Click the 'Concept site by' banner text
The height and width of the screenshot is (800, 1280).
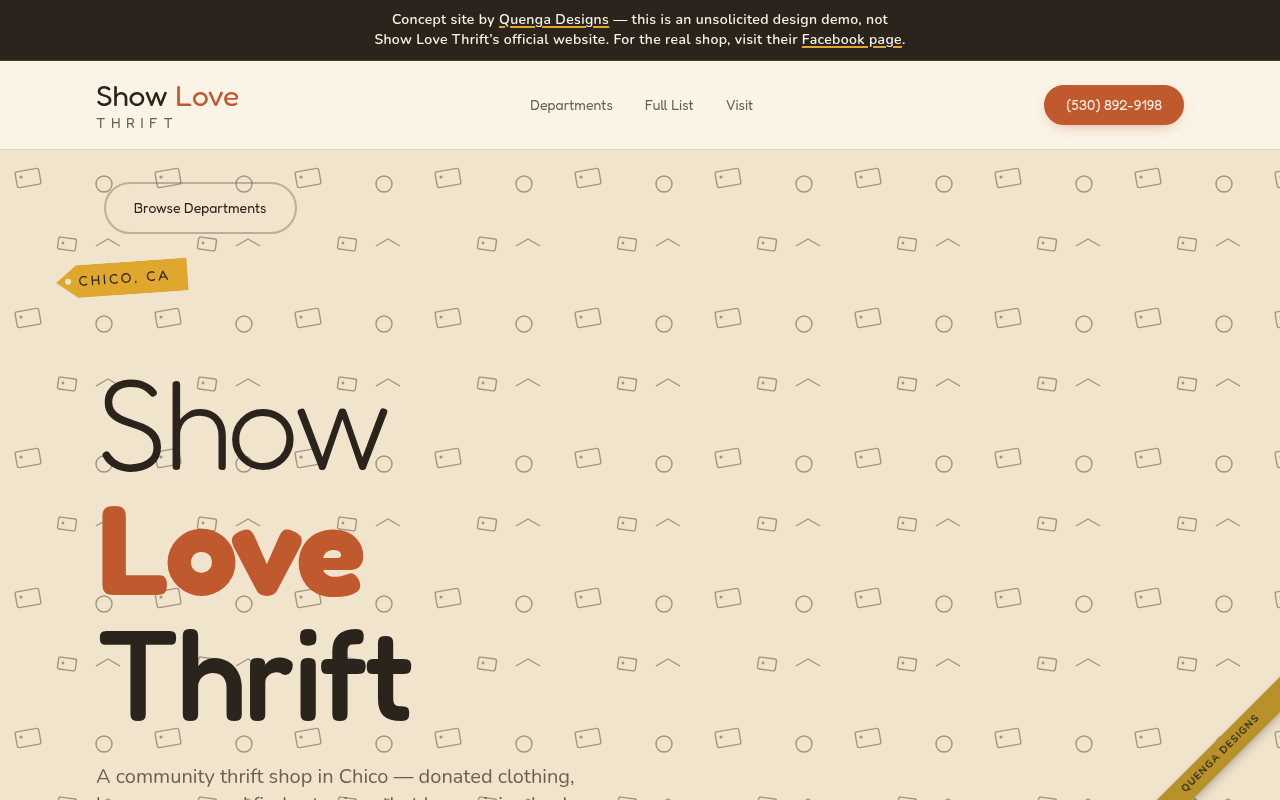(x=443, y=19)
